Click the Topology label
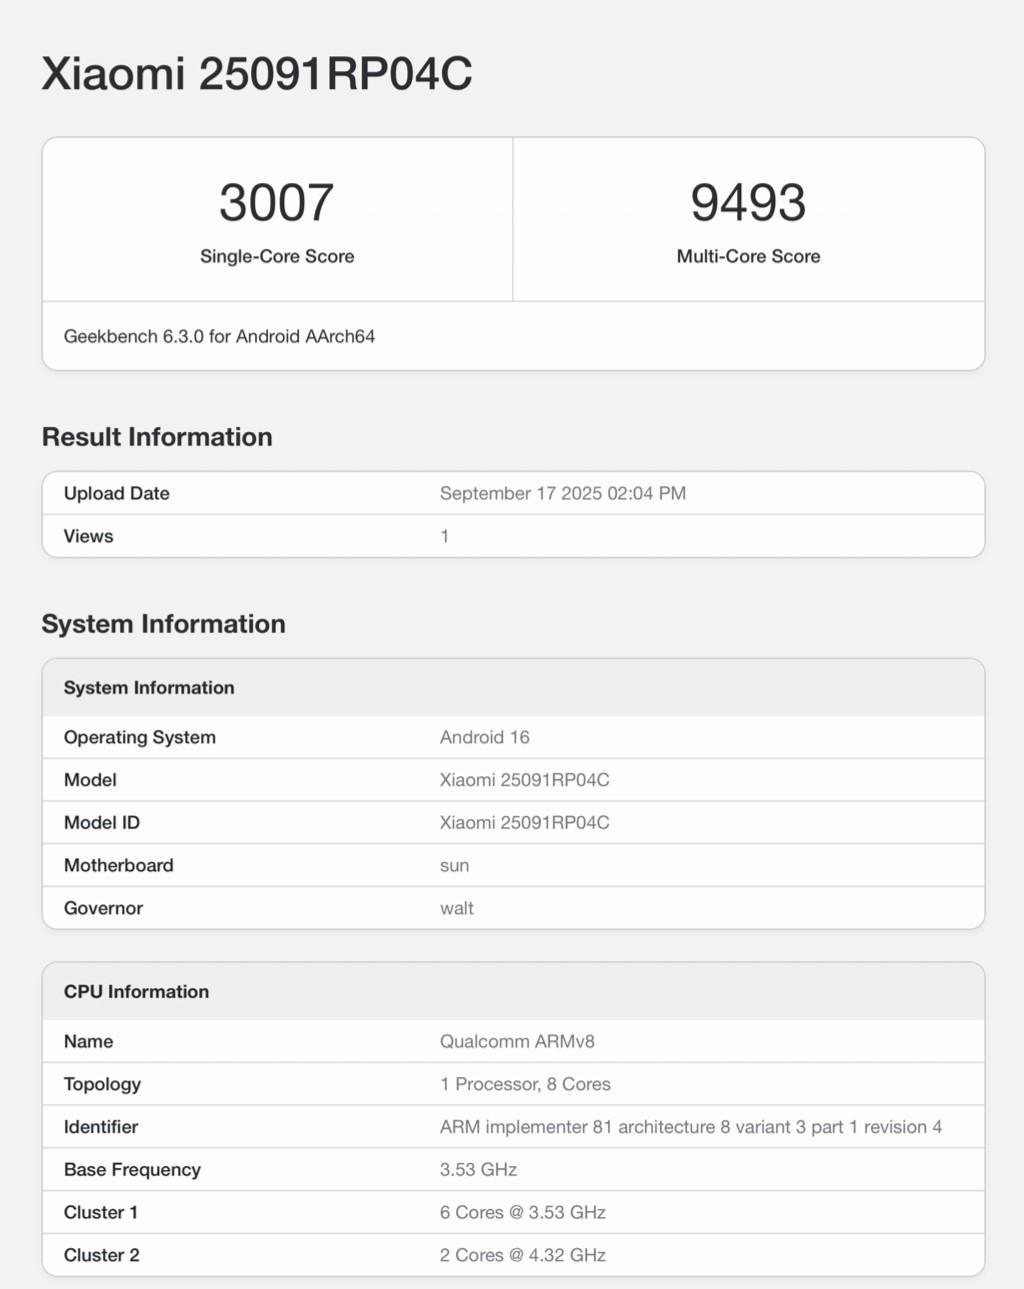The height and width of the screenshot is (1289, 1024). 103,1084
